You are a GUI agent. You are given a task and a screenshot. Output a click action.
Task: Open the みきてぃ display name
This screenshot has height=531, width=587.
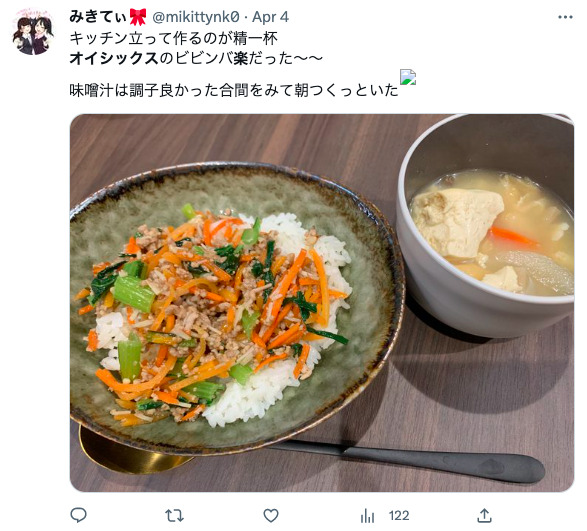98,17
